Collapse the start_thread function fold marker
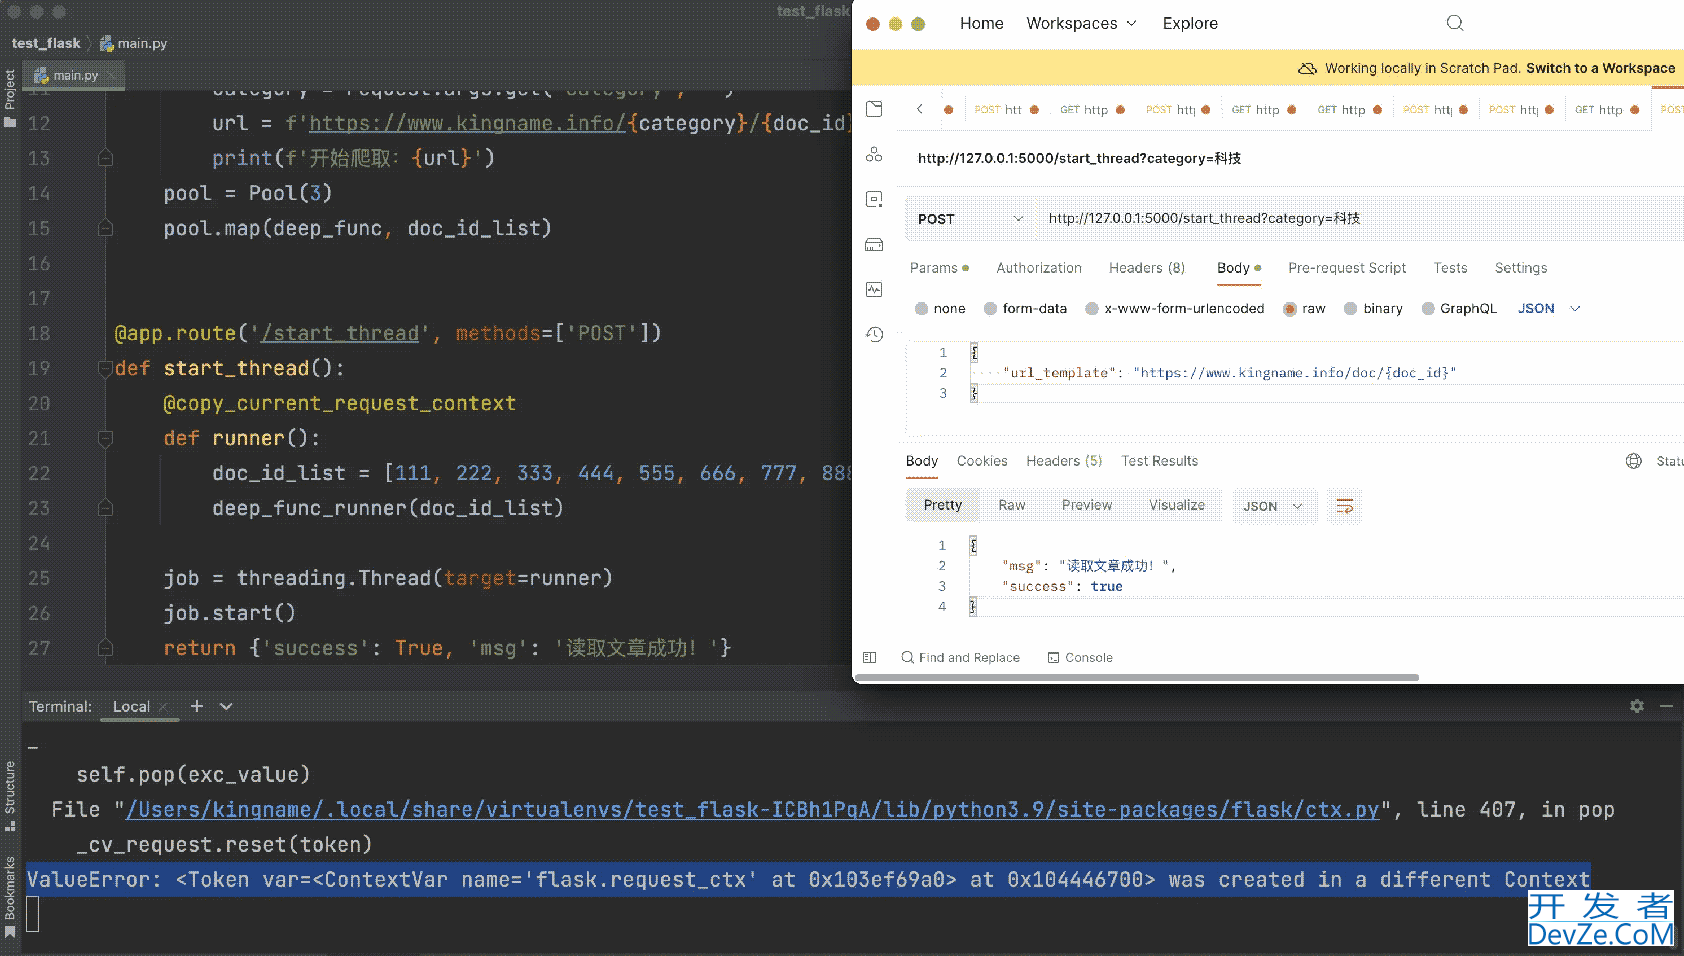 point(105,368)
